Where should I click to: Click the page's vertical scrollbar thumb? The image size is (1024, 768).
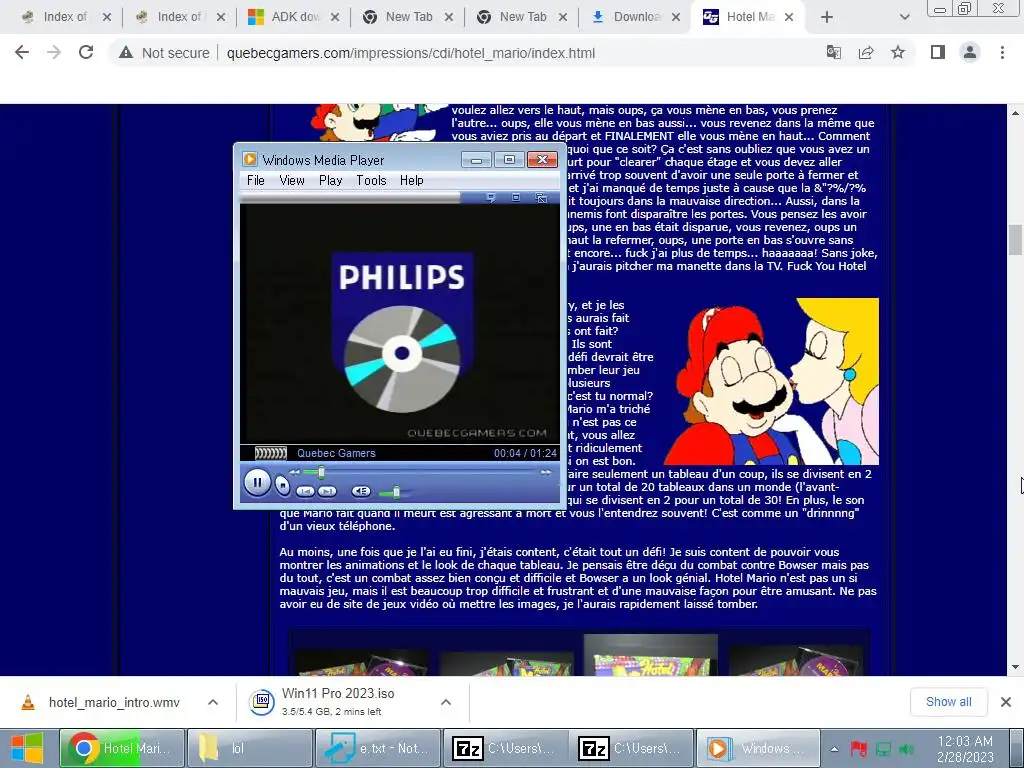click(x=1015, y=240)
